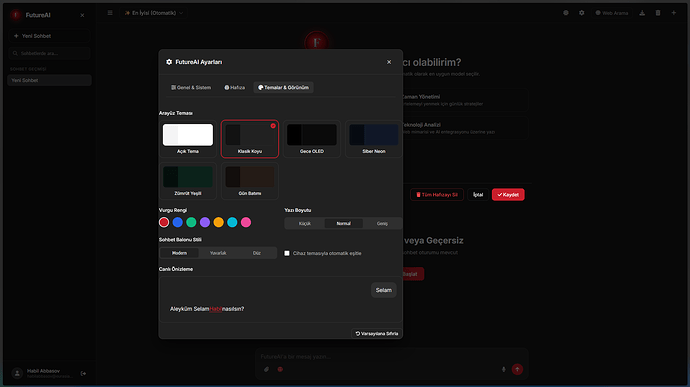Viewport: 690px width, 387px height.
Task: Set font size to Geniş
Action: tap(382, 224)
